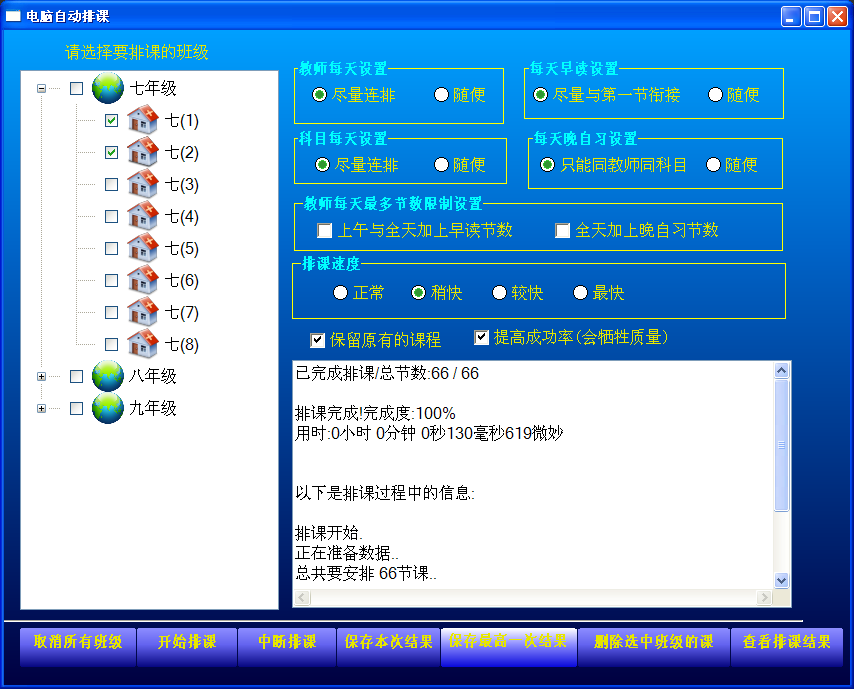854x689 pixels.
Task: Click the house icon beside 七(4)
Action: coord(143,217)
